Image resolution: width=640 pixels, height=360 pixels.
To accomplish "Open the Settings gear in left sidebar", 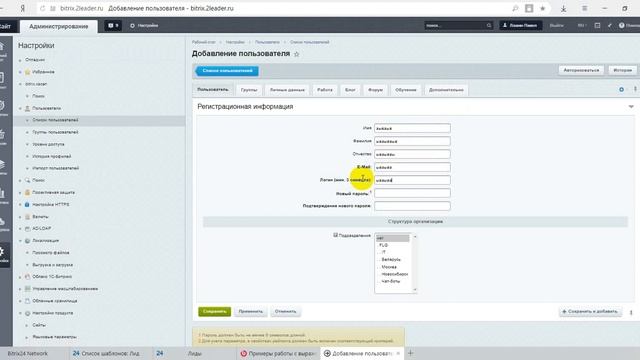I will point(2,252).
